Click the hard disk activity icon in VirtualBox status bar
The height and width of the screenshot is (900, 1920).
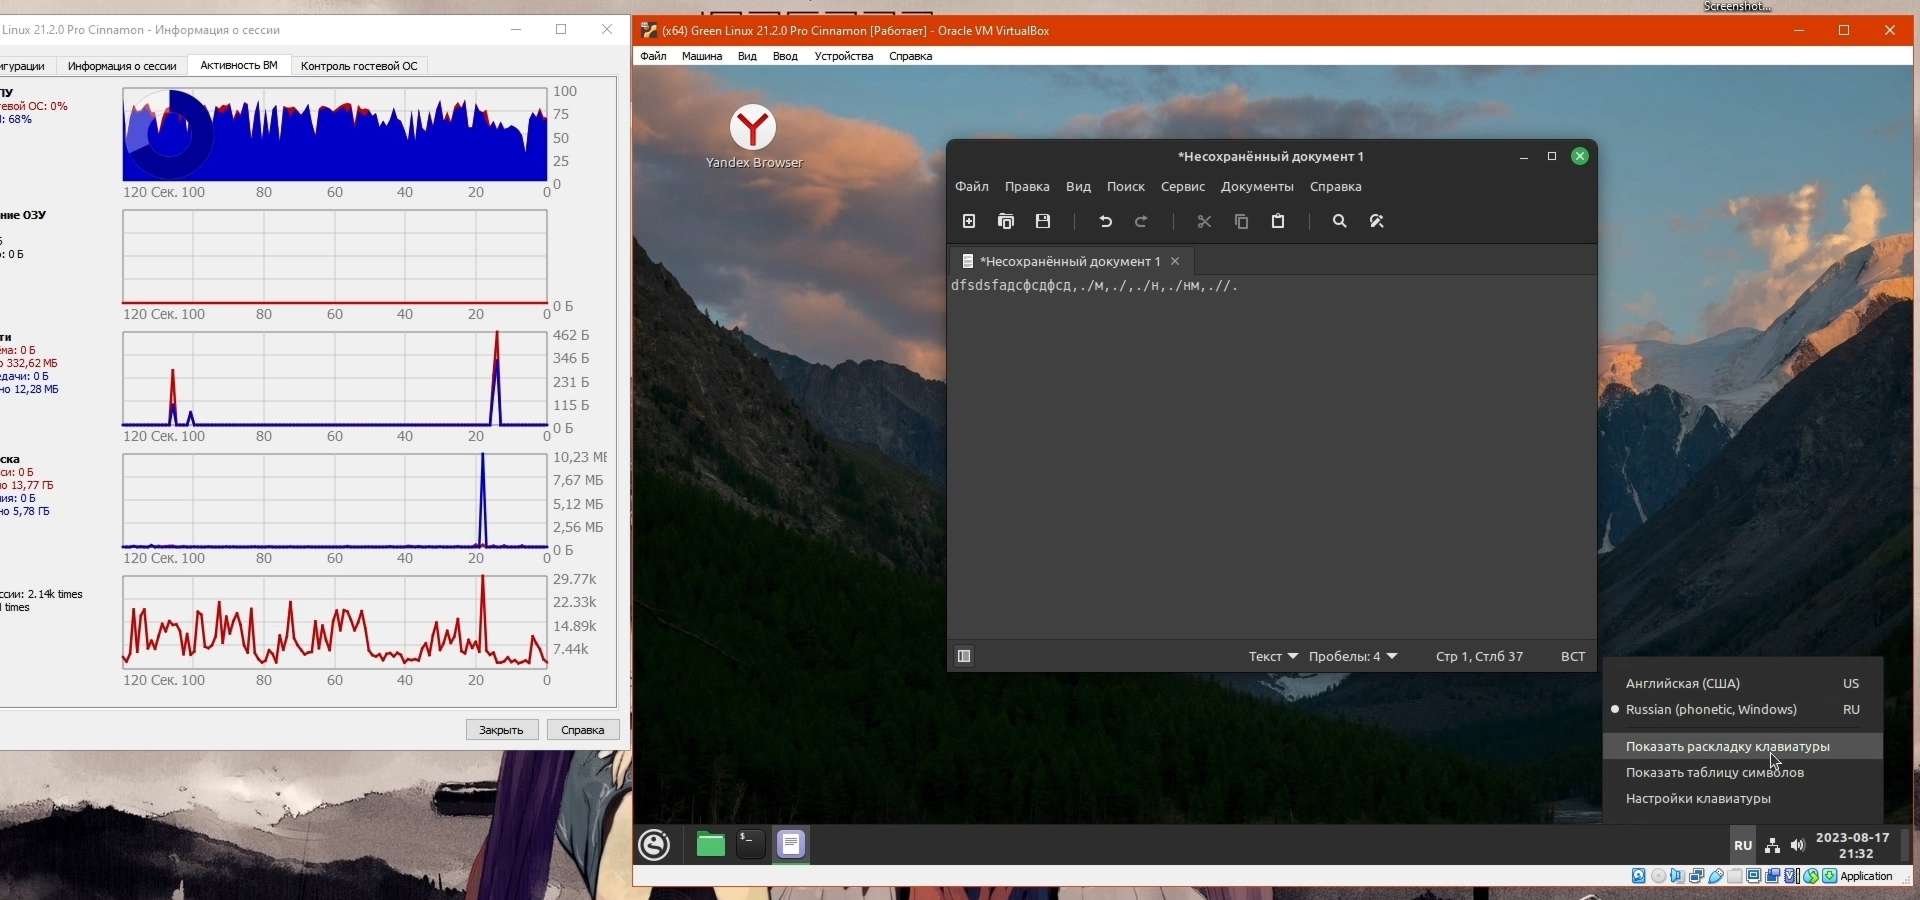click(1640, 877)
